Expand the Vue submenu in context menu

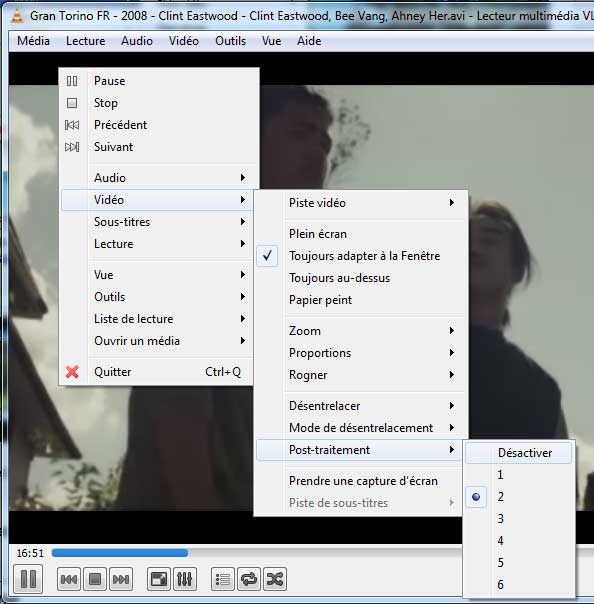157,275
